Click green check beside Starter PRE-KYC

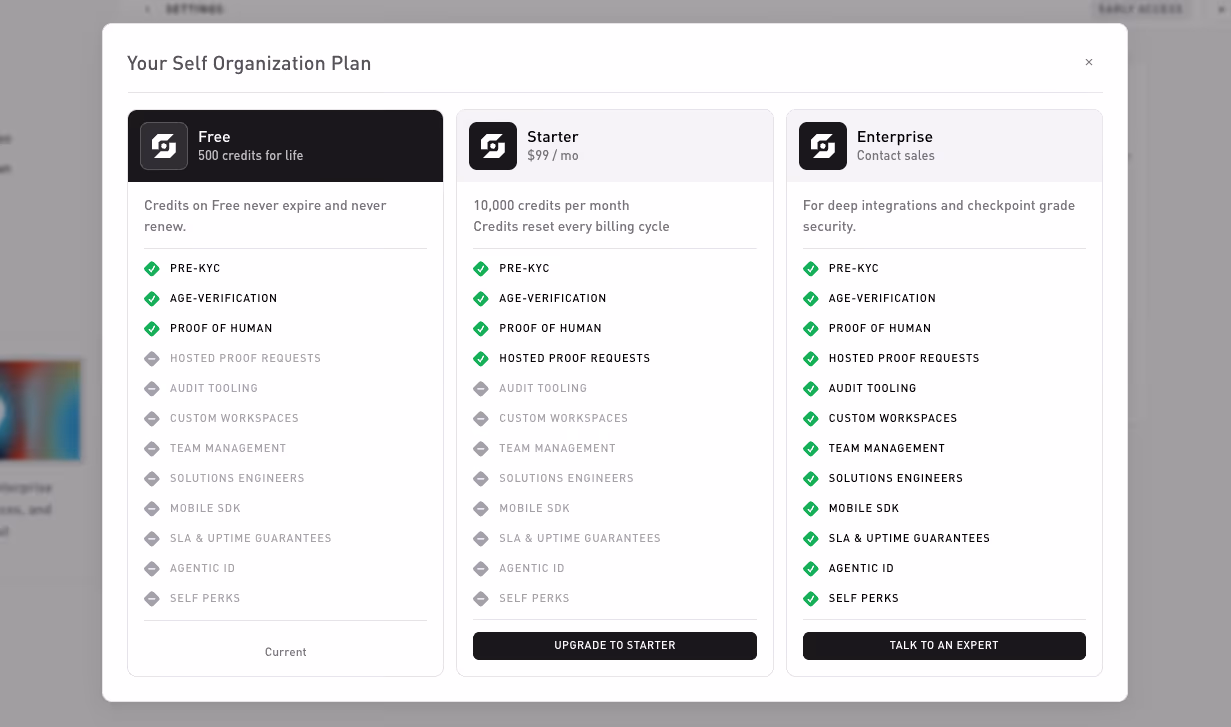pos(481,269)
